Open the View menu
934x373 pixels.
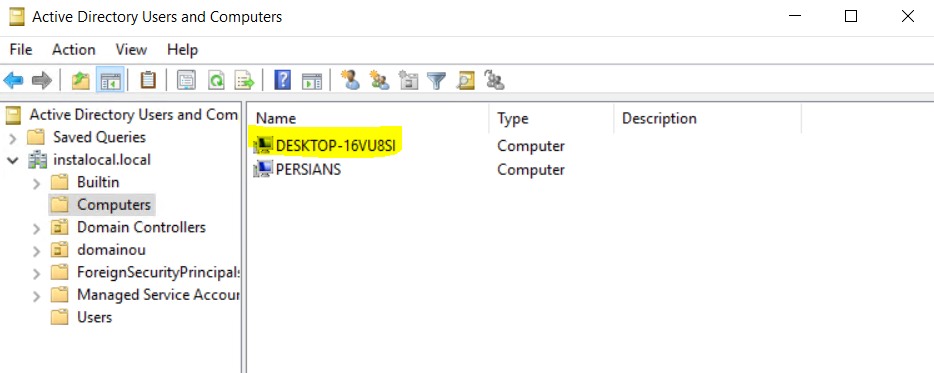131,49
